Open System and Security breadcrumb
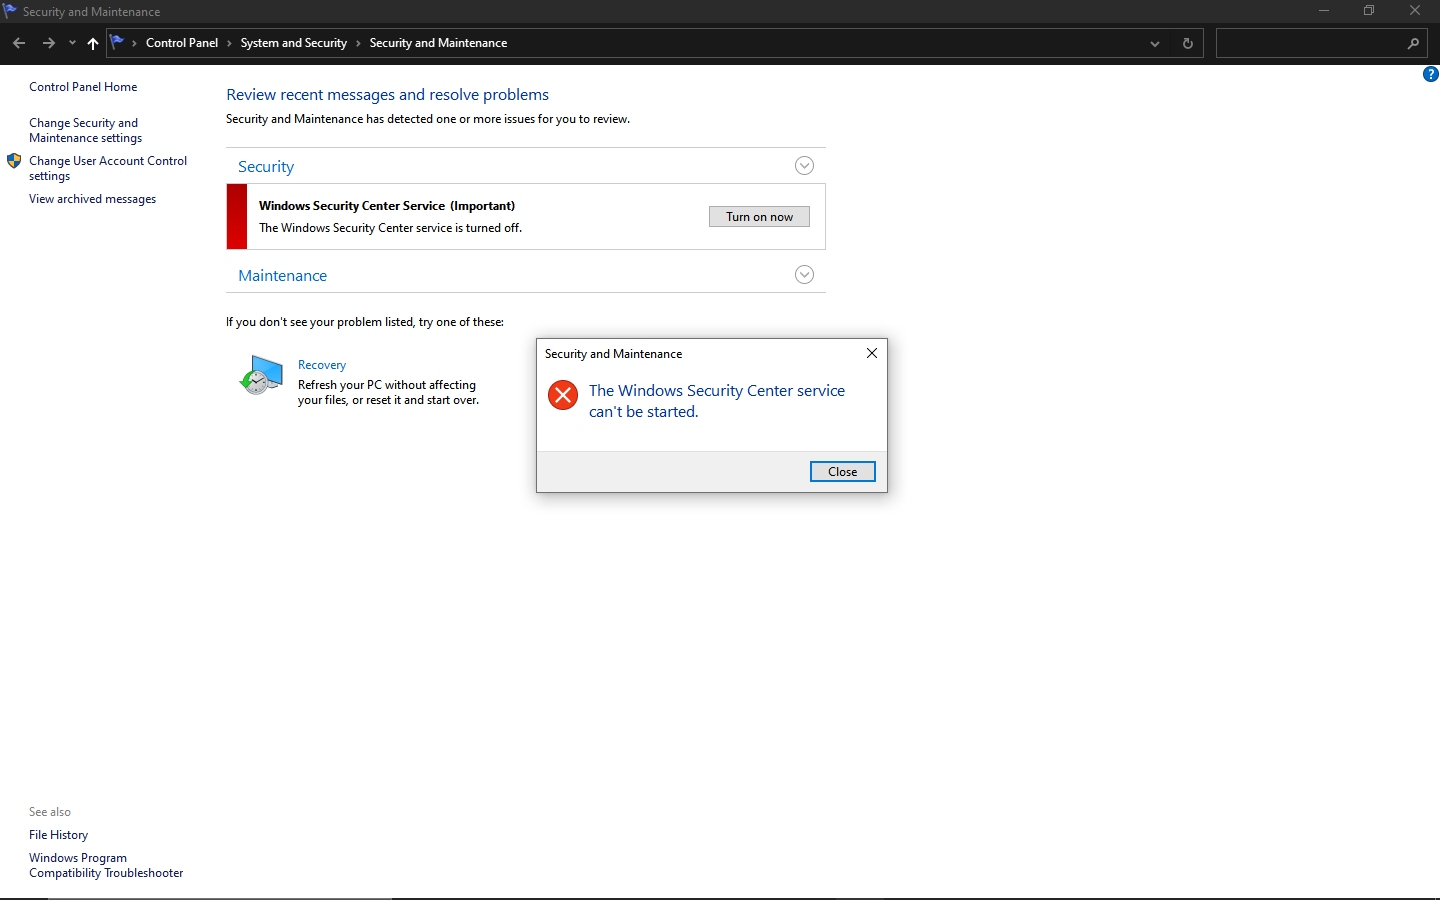Viewport: 1440px width, 900px height. pyautogui.click(x=294, y=43)
